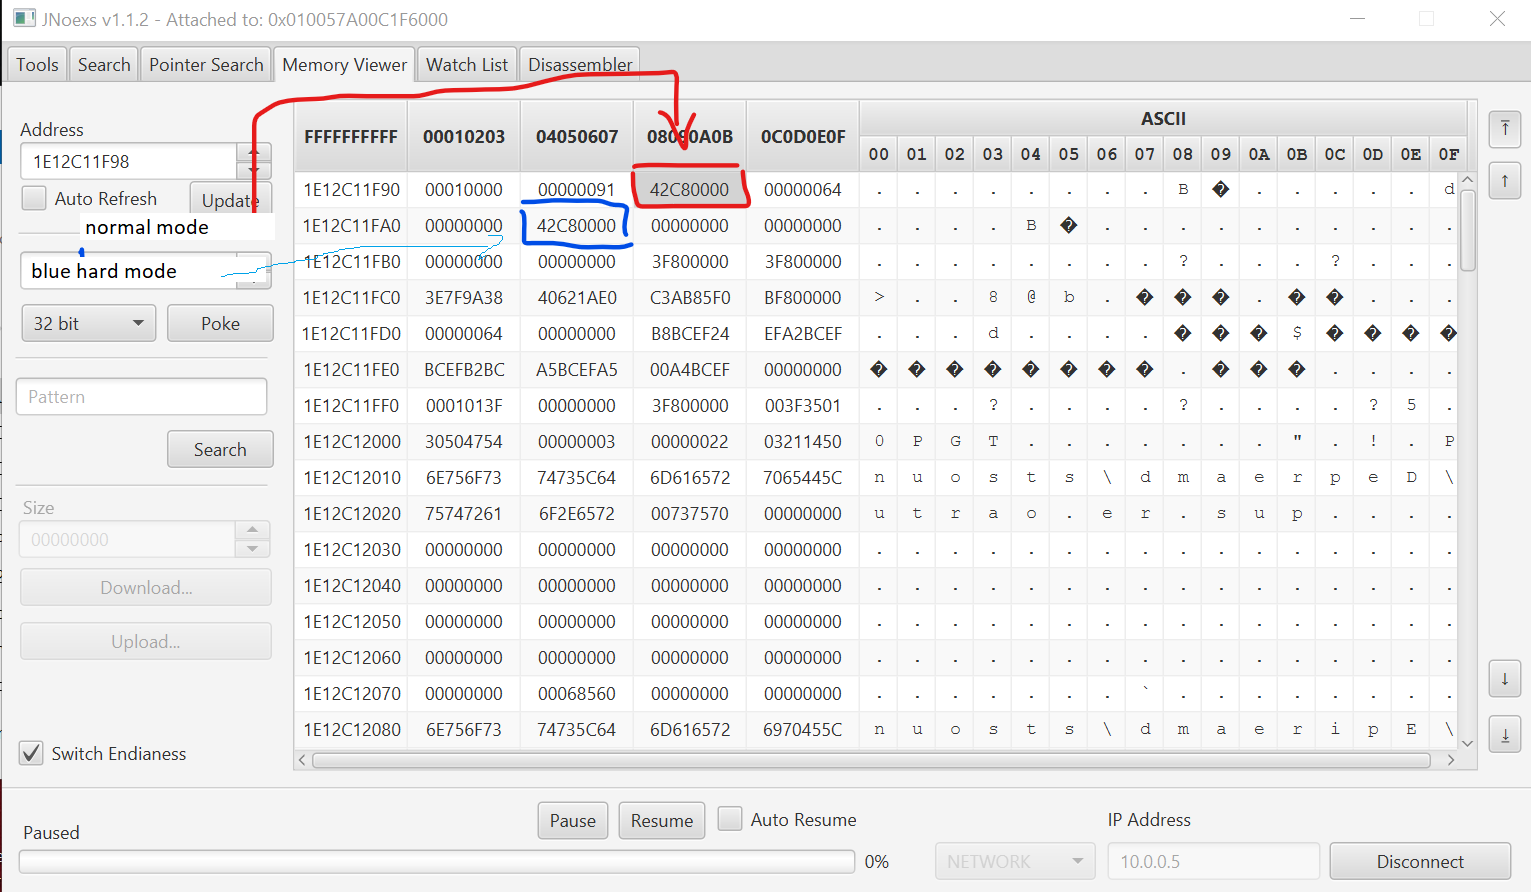Select row address 1E12C11FC0

point(351,297)
